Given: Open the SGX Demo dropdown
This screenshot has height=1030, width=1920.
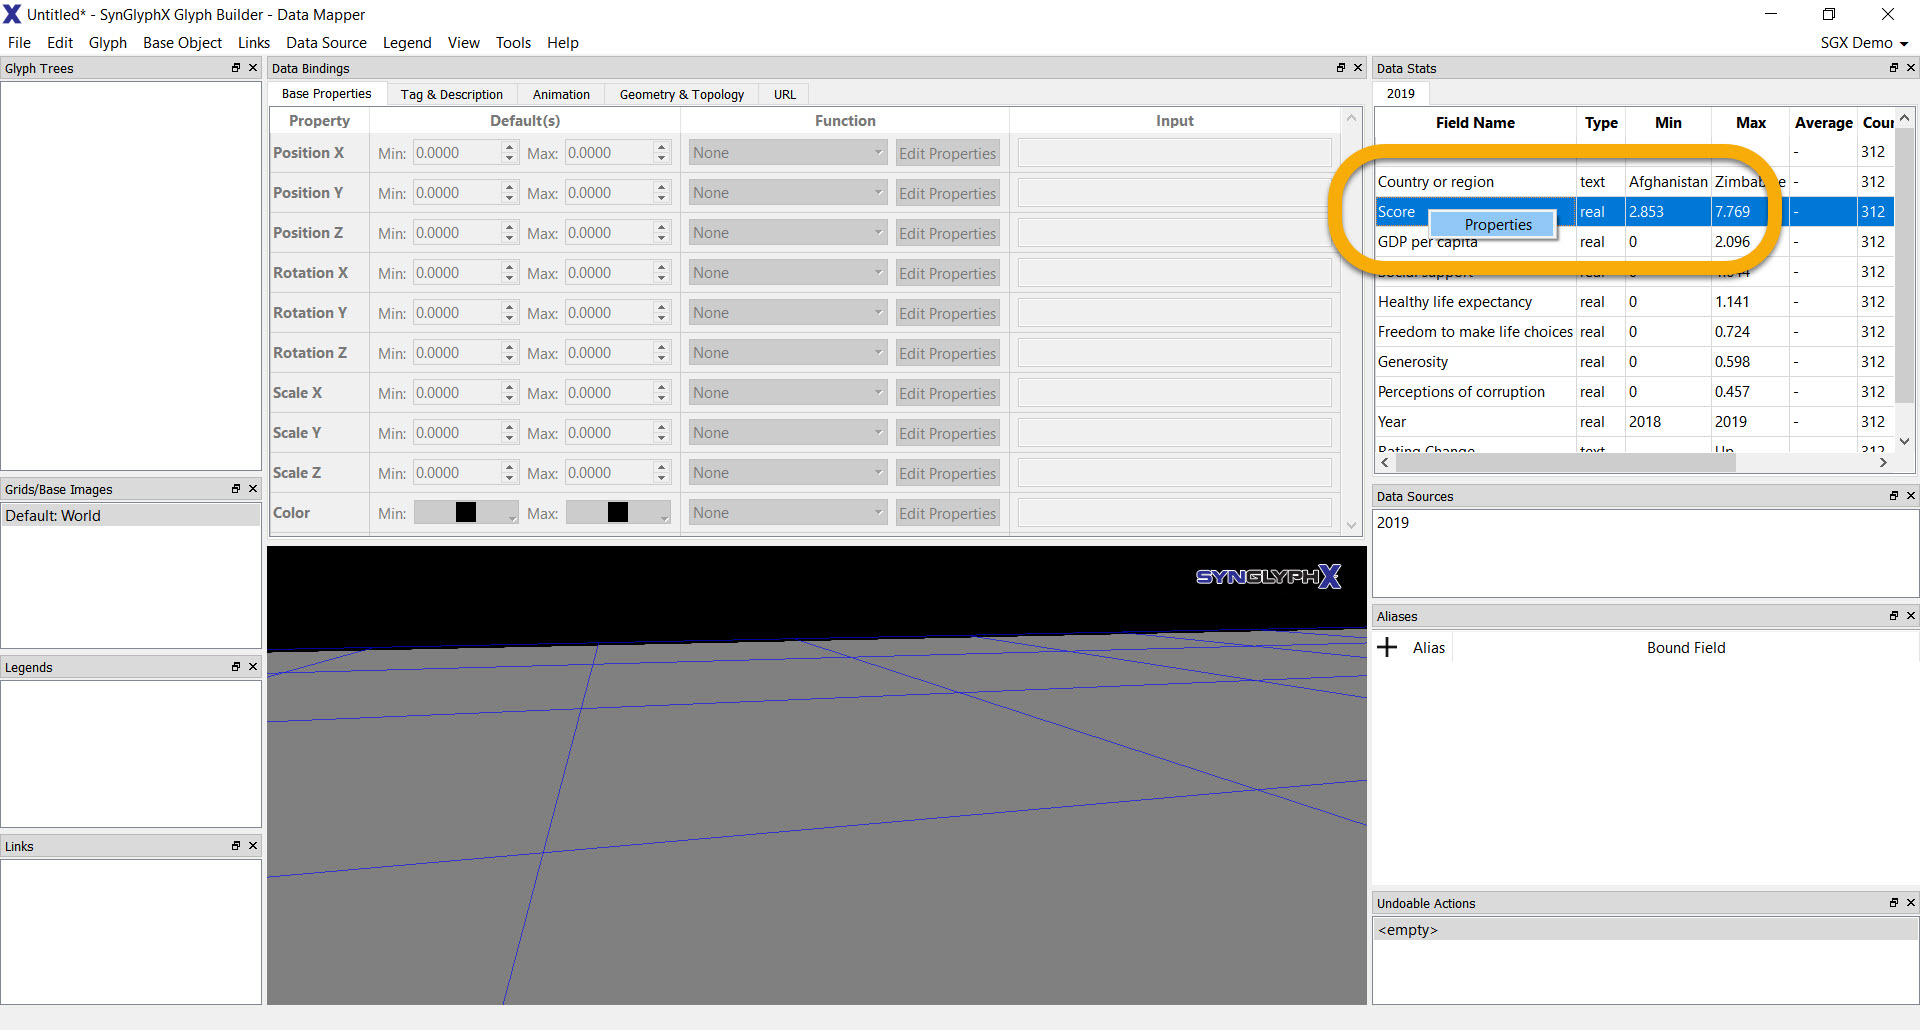Looking at the screenshot, I should point(1864,43).
